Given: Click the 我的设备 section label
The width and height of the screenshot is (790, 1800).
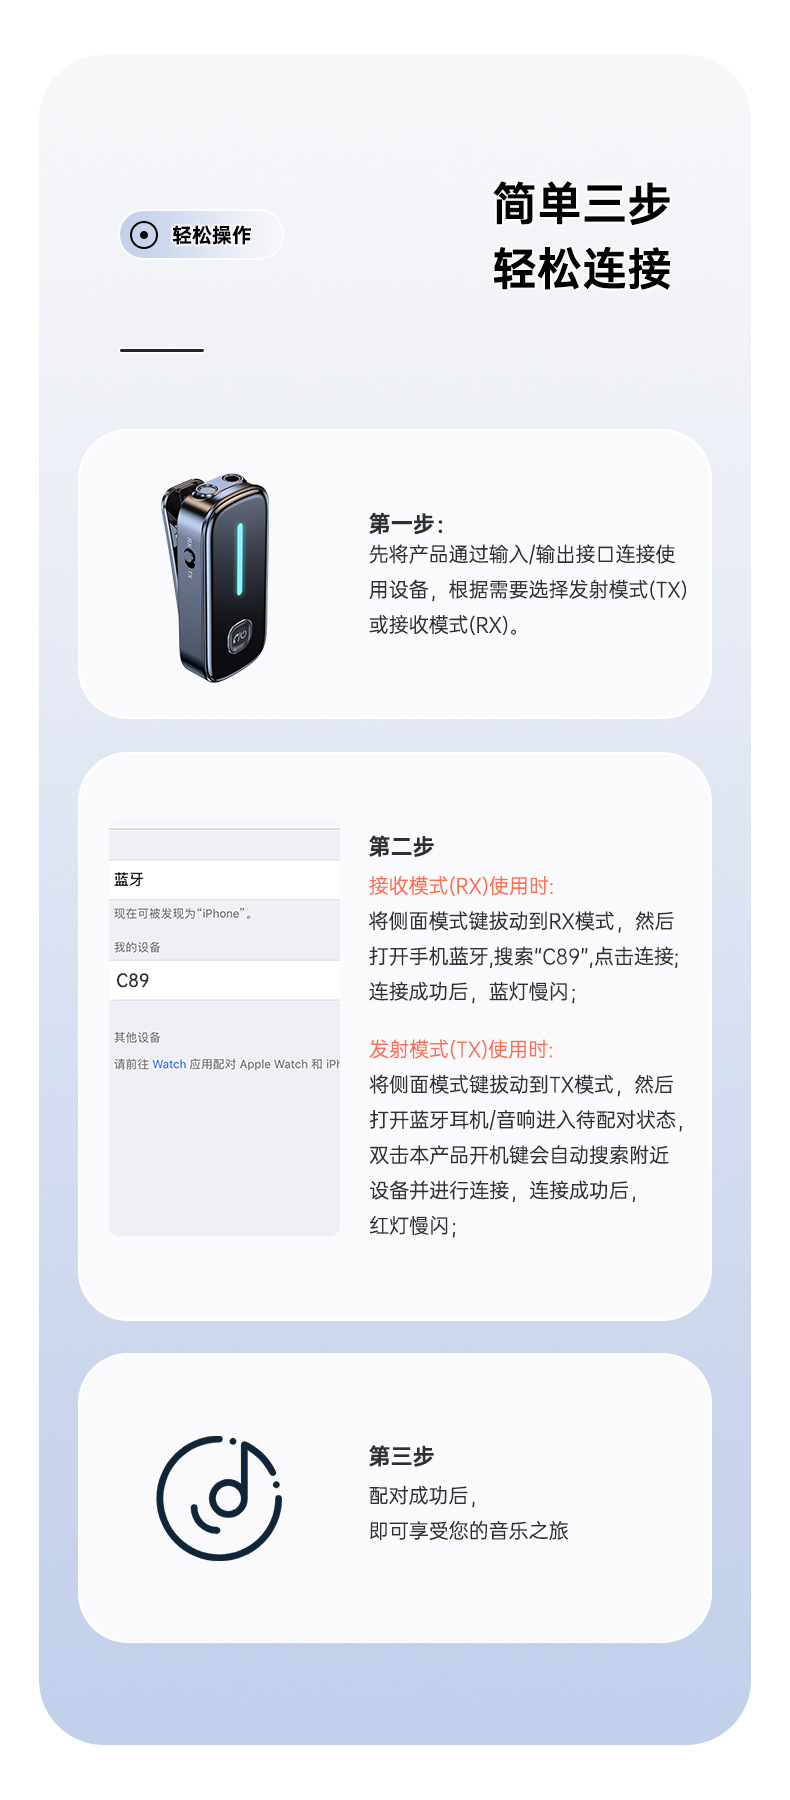Looking at the screenshot, I should coord(137,947).
